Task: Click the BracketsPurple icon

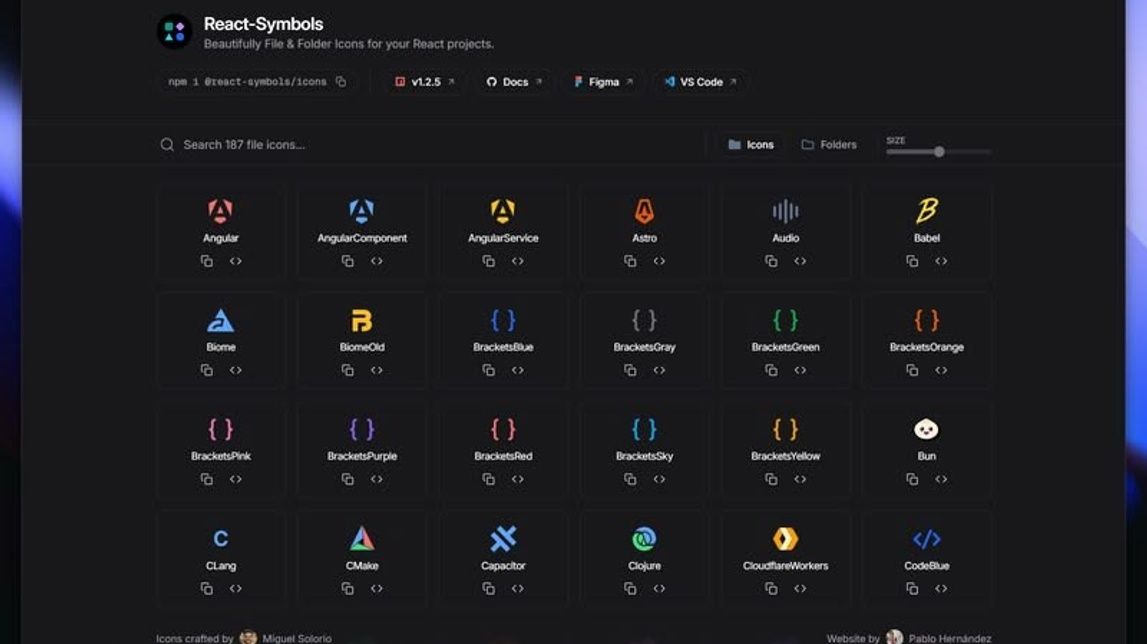Action: pyautogui.click(x=361, y=429)
